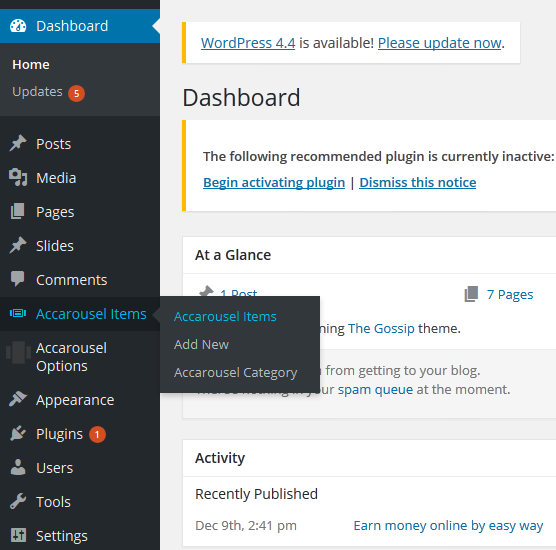Click the Plugins plug icon
Viewport: 556px width, 550px height.
point(18,433)
